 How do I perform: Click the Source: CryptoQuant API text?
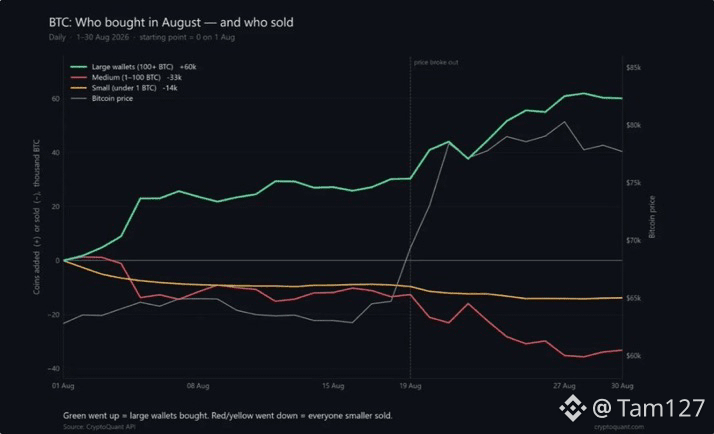[99, 427]
